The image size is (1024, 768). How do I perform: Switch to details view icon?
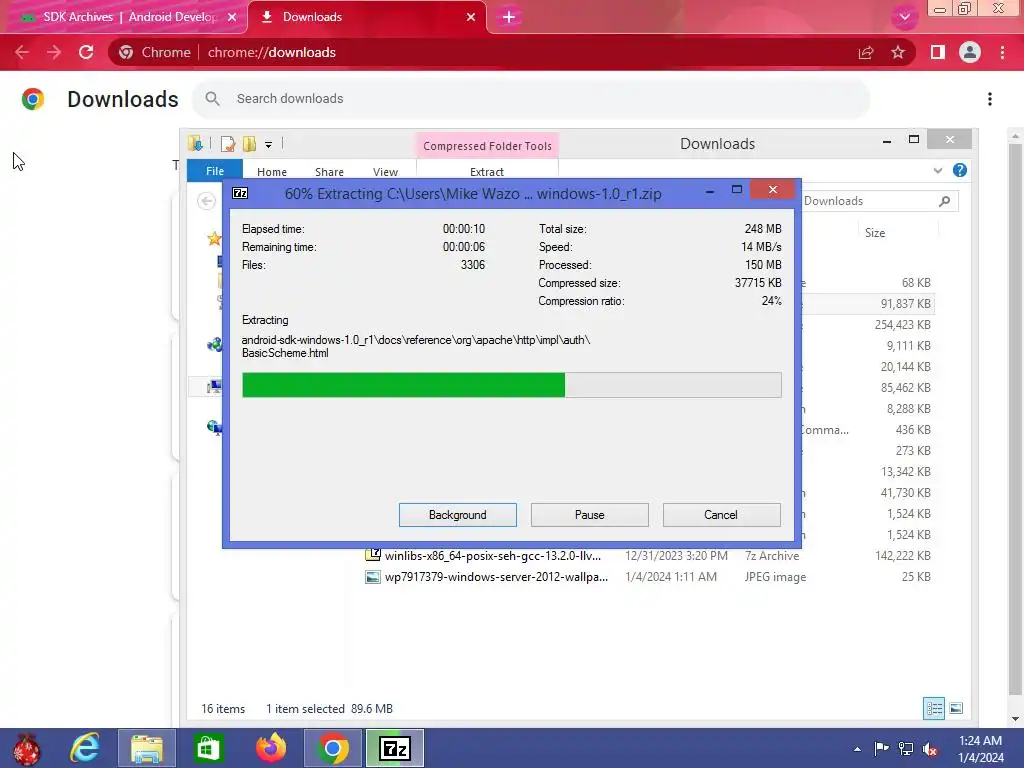[x=934, y=709]
